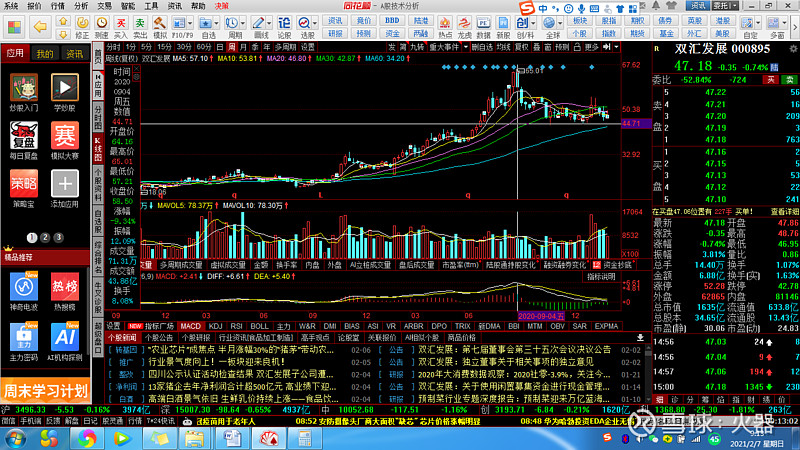Click the download arrow icon in news panel

[640, 338]
